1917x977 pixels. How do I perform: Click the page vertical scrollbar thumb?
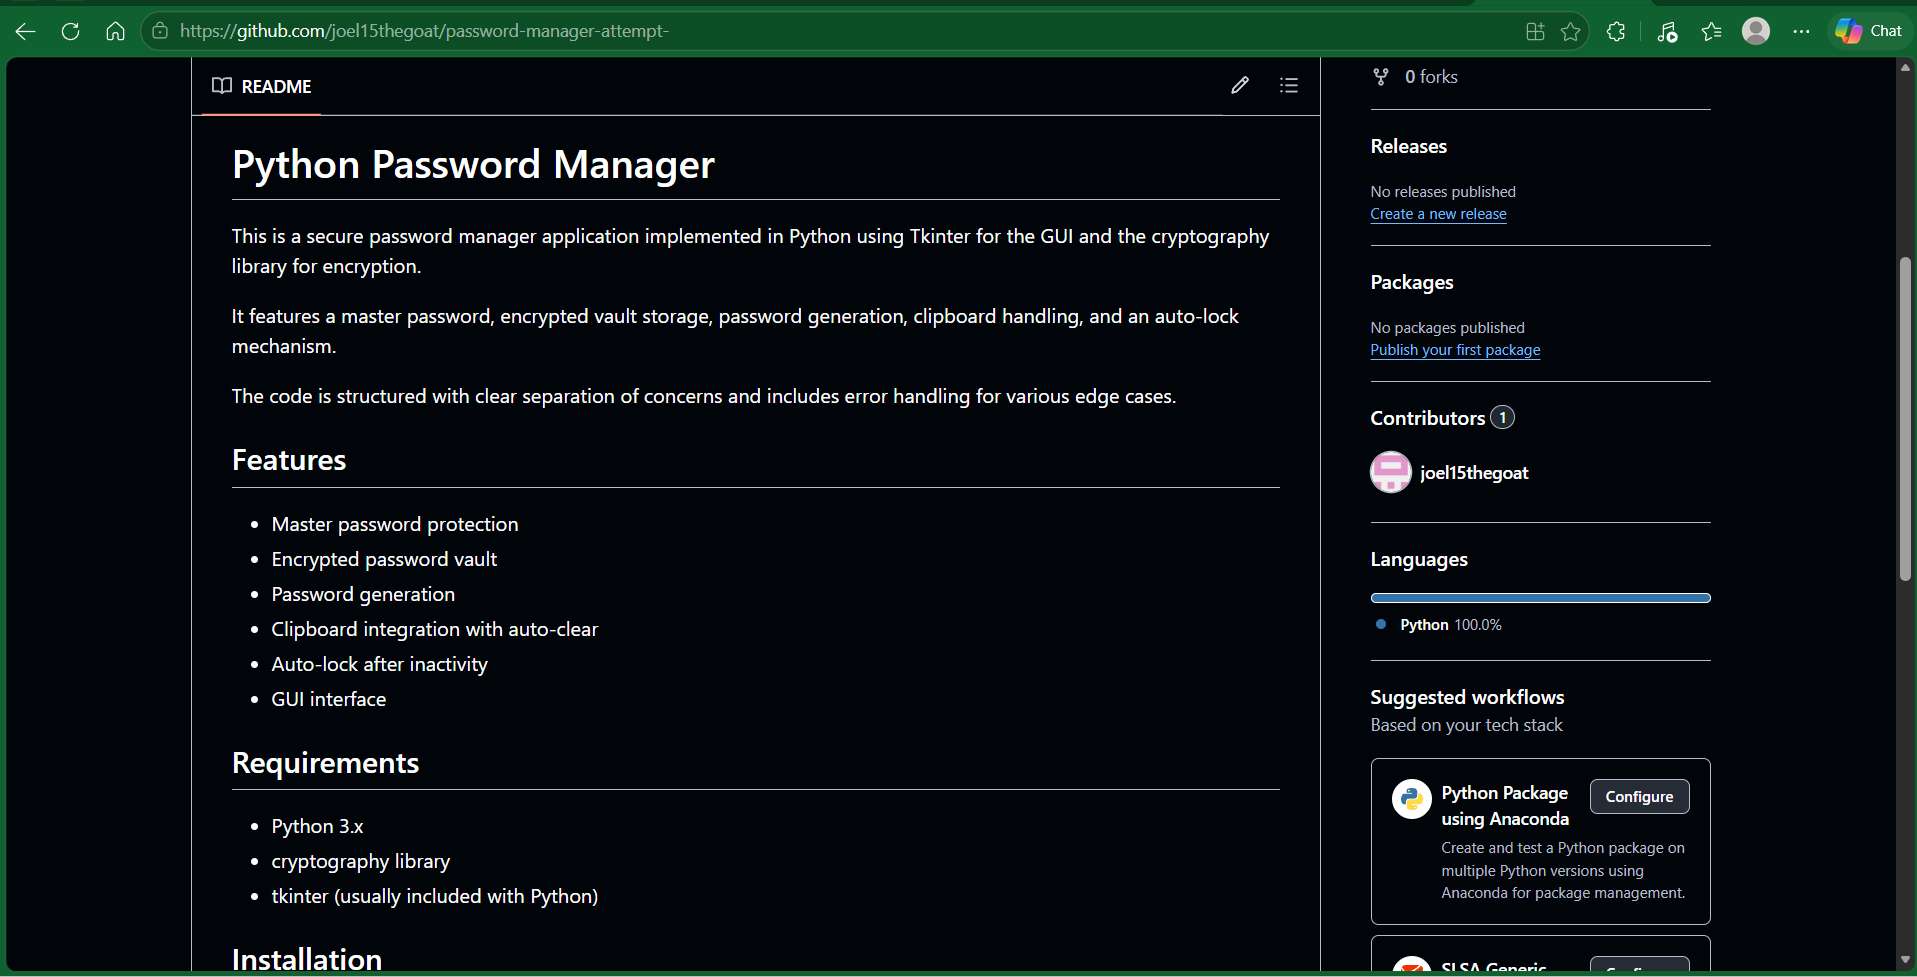tap(1905, 420)
